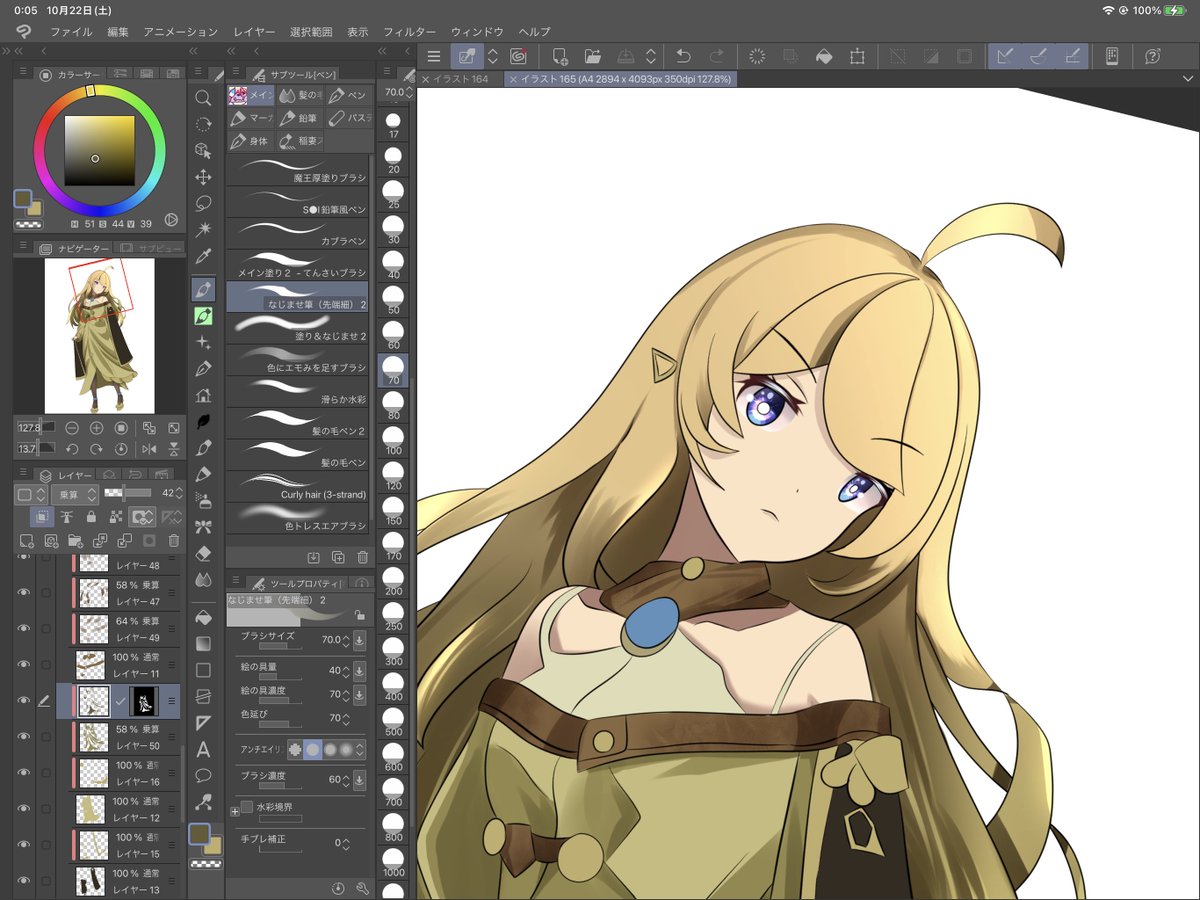Create new layer folder in Layers panel
The image size is (1200, 900).
pos(76,541)
